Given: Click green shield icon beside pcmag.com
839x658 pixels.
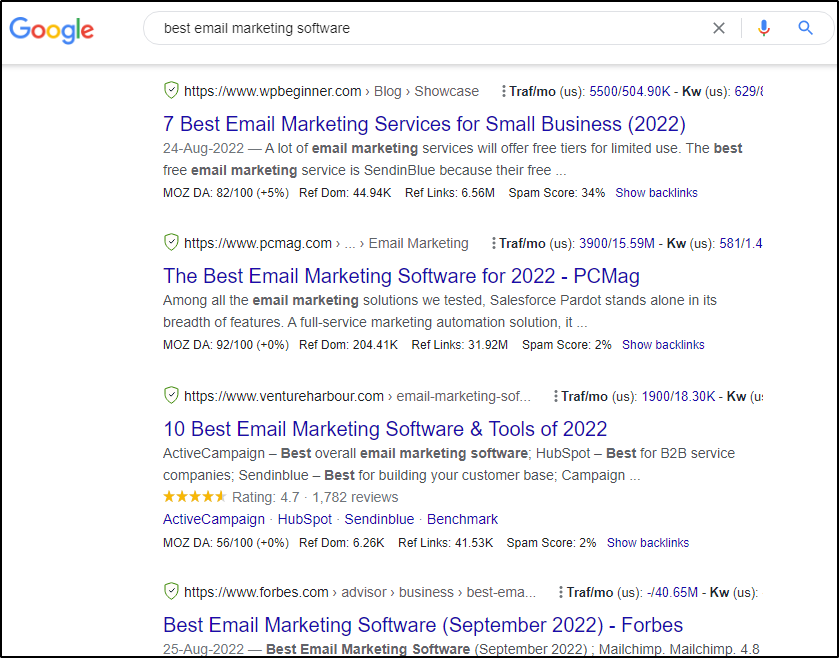Looking at the screenshot, I should (x=171, y=243).
